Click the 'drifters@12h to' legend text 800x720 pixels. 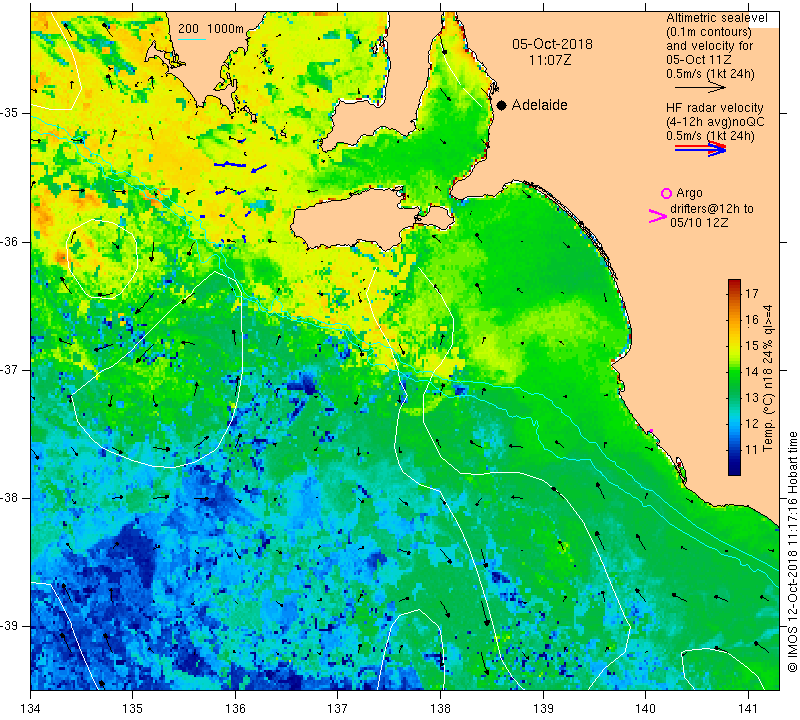point(712,209)
